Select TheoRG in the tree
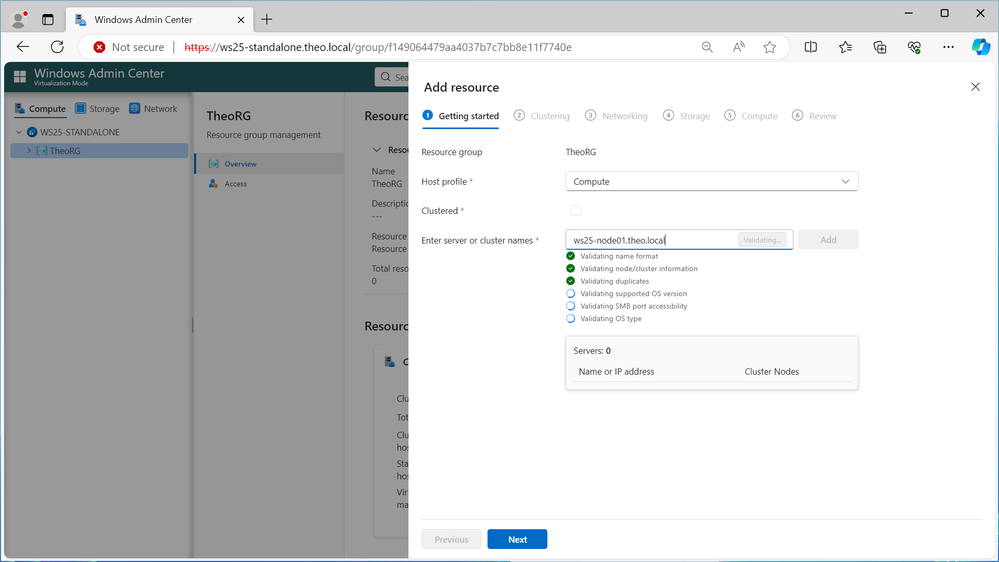This screenshot has width=999, height=562. (x=65, y=151)
